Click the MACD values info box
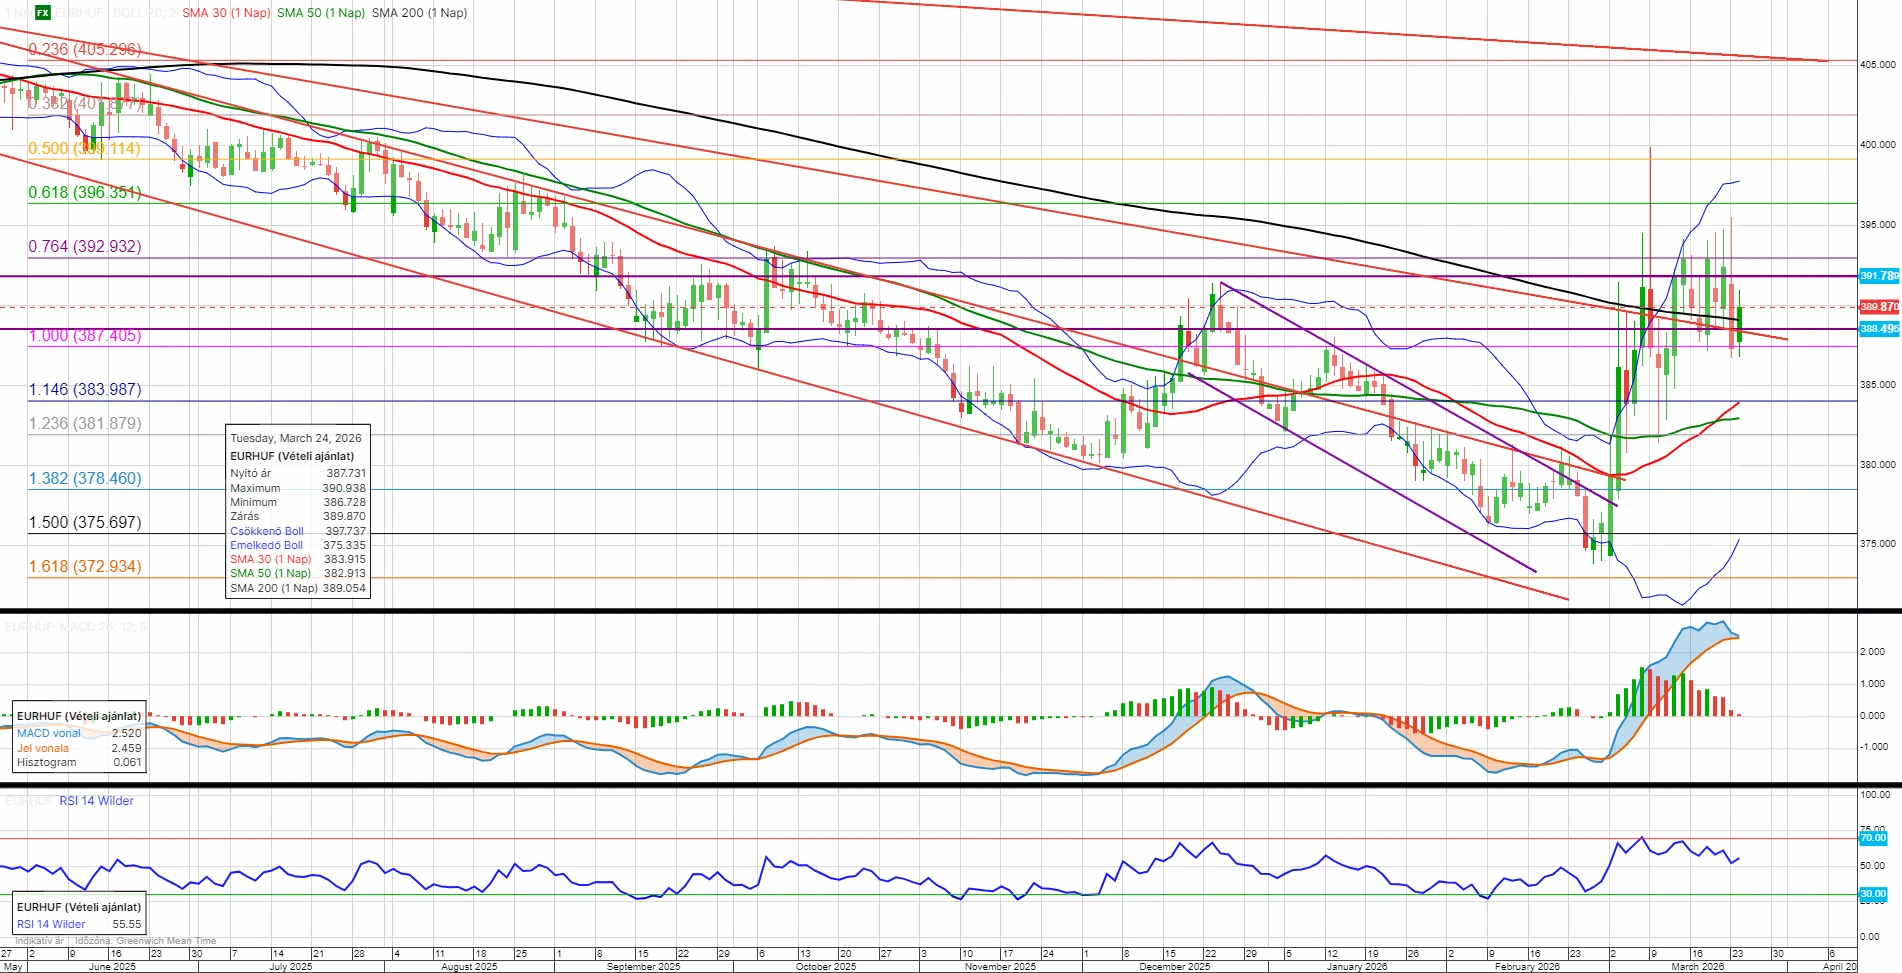 coord(79,739)
